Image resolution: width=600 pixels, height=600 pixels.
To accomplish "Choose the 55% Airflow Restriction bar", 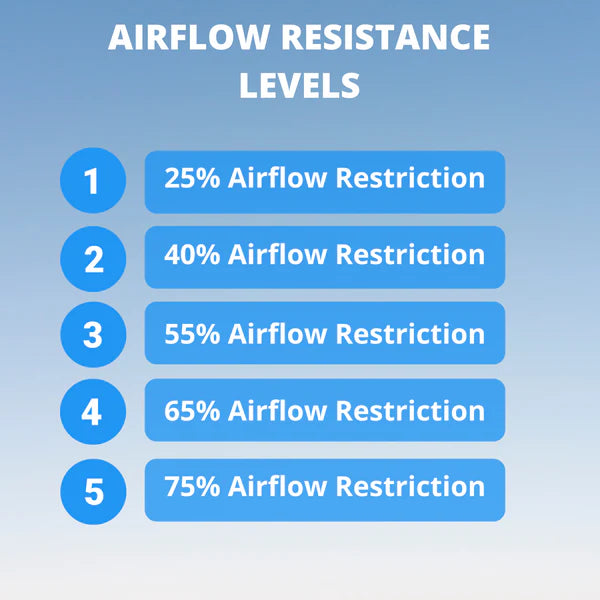I will point(324,334).
